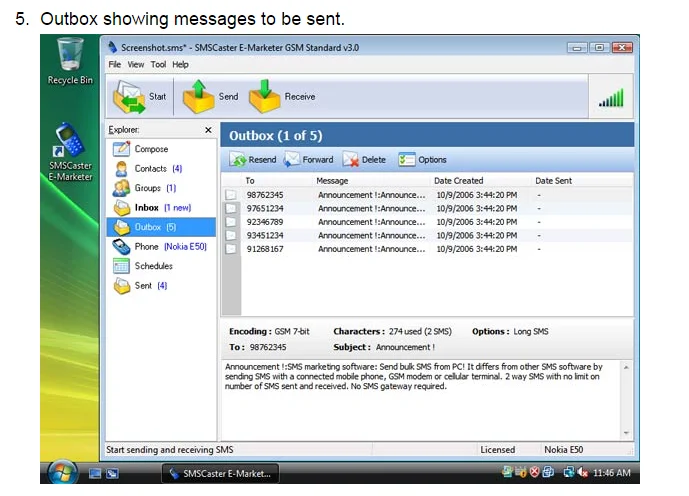Image resolution: width=689 pixels, height=496 pixels.
Task: Click the Send toolbar icon
Action: pos(199,97)
